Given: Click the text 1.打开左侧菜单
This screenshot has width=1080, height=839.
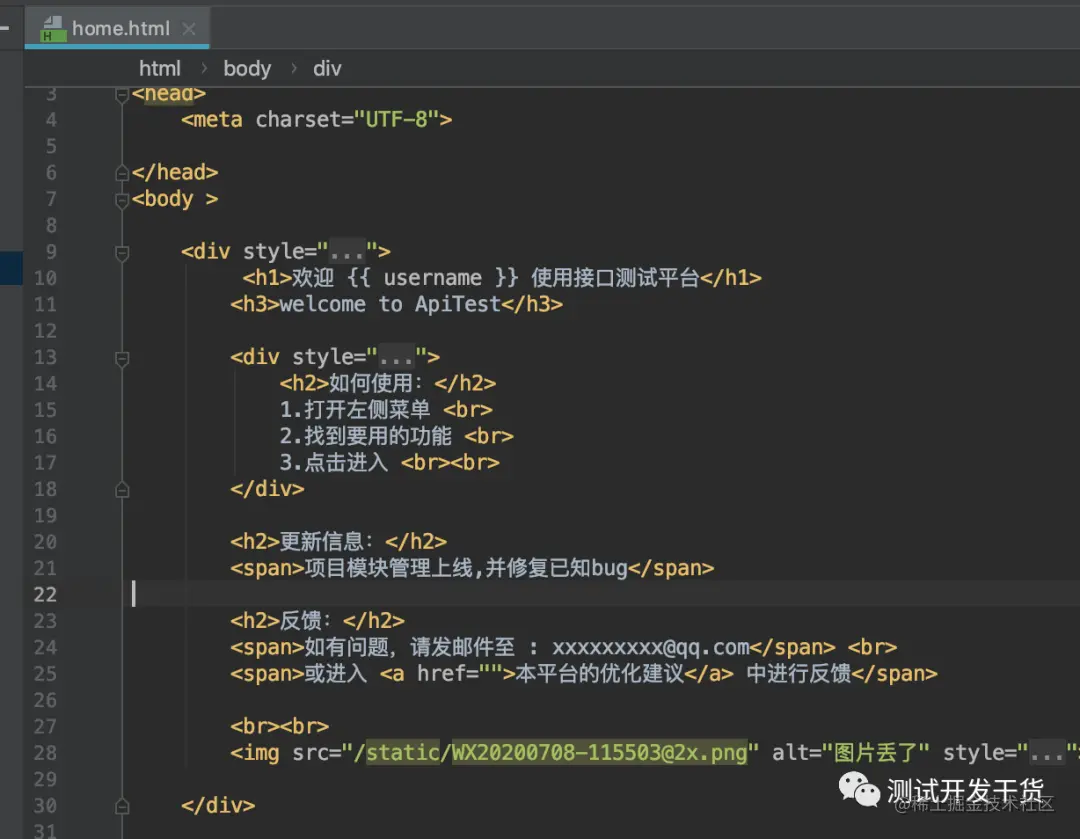Looking at the screenshot, I should coord(355,409).
